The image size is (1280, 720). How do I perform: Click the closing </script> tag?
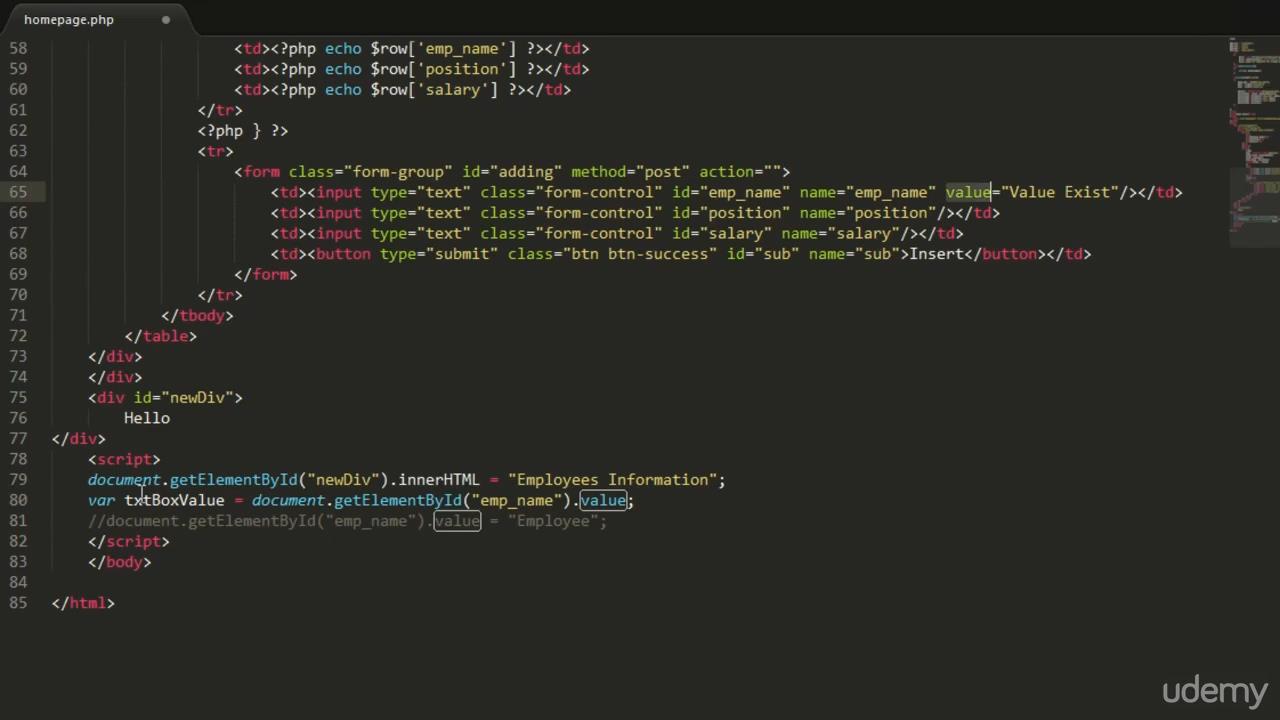point(129,541)
